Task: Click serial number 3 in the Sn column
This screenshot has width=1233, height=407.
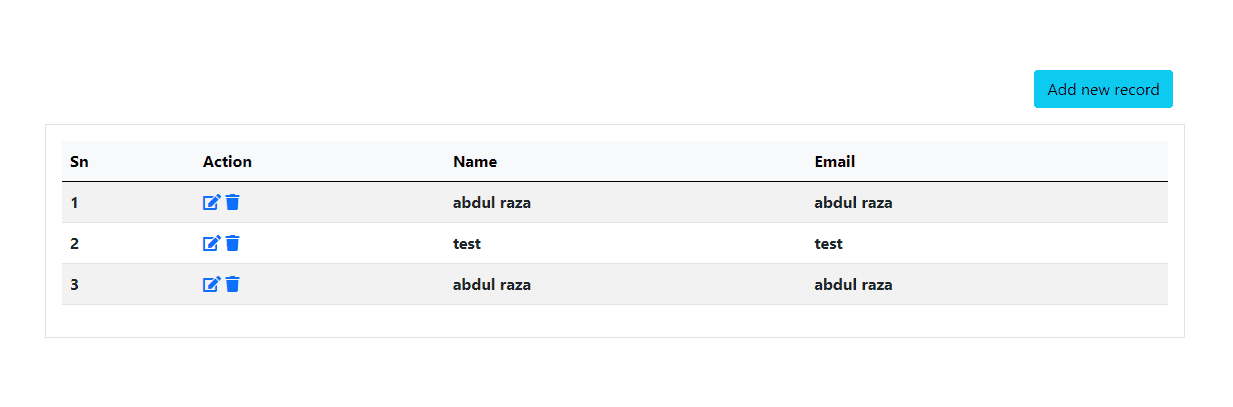Action: (75, 285)
